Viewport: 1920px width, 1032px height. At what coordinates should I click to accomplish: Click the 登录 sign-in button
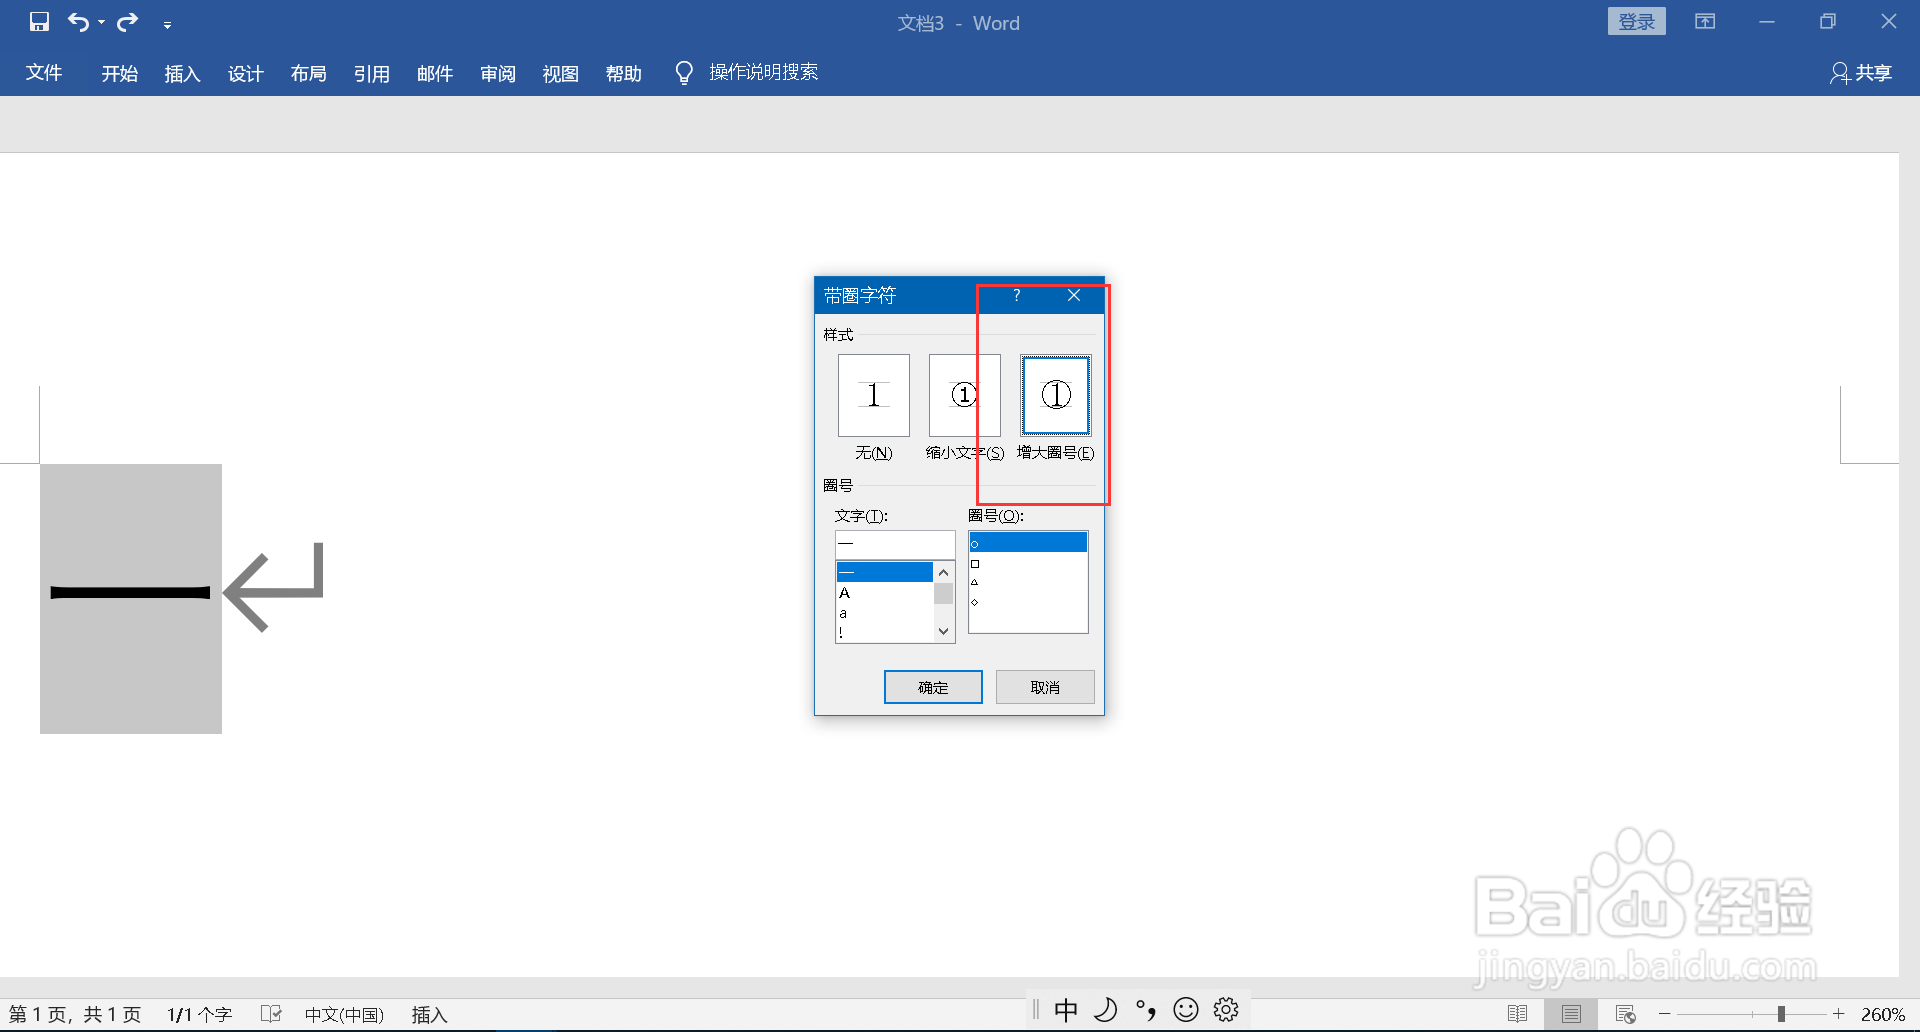tap(1637, 22)
